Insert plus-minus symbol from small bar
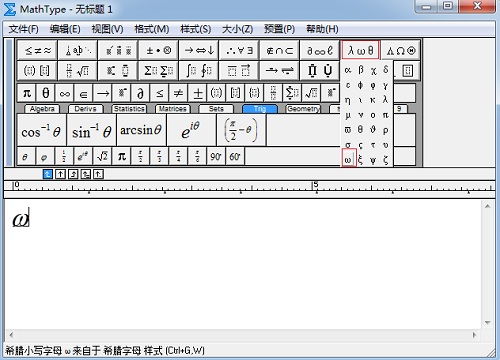 click(x=198, y=93)
